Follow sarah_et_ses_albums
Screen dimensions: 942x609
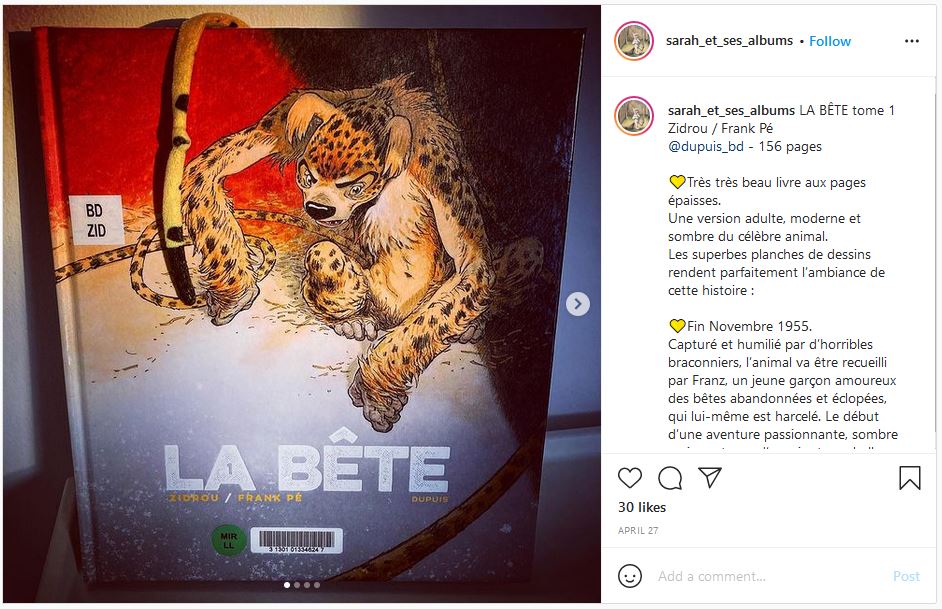(830, 41)
